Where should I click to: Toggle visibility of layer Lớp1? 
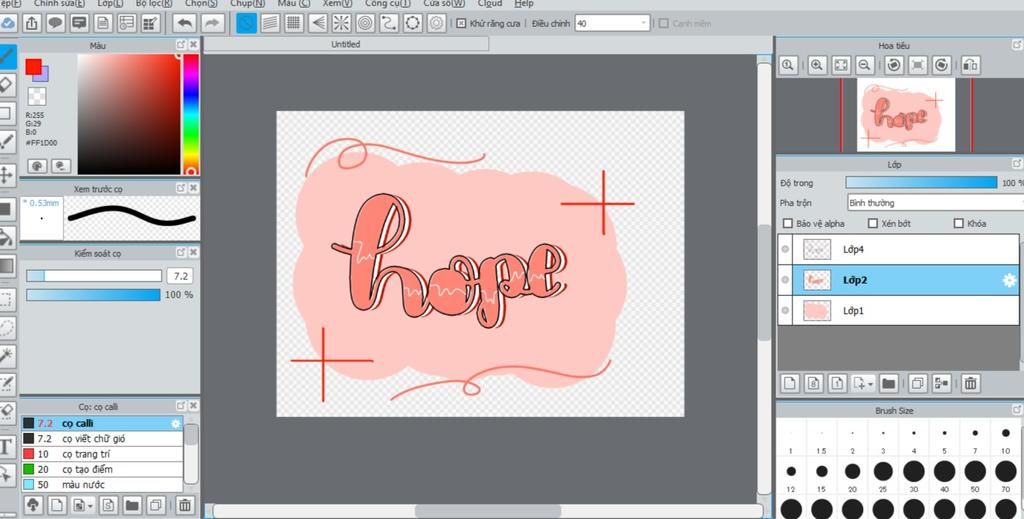pyautogui.click(x=785, y=310)
